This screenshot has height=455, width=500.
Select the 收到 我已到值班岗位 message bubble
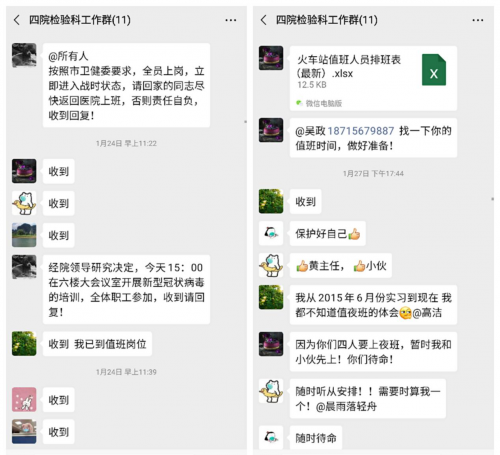tap(97, 344)
